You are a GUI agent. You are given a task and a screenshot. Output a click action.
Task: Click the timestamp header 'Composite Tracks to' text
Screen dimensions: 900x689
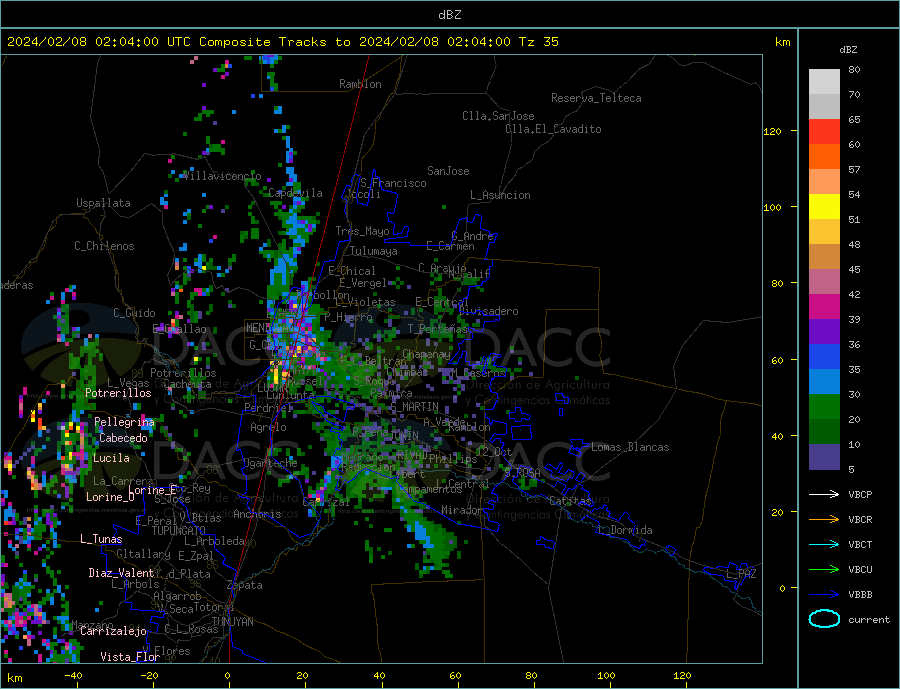(x=275, y=41)
